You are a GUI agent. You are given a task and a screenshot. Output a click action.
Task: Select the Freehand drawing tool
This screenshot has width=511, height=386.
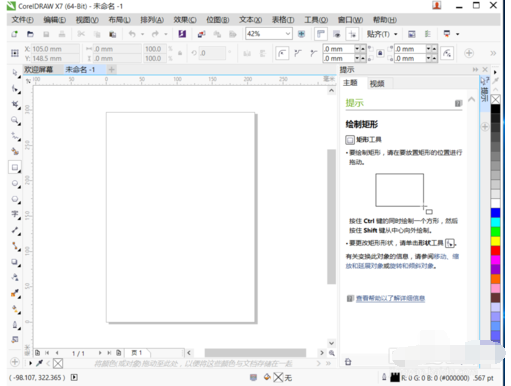(x=15, y=136)
